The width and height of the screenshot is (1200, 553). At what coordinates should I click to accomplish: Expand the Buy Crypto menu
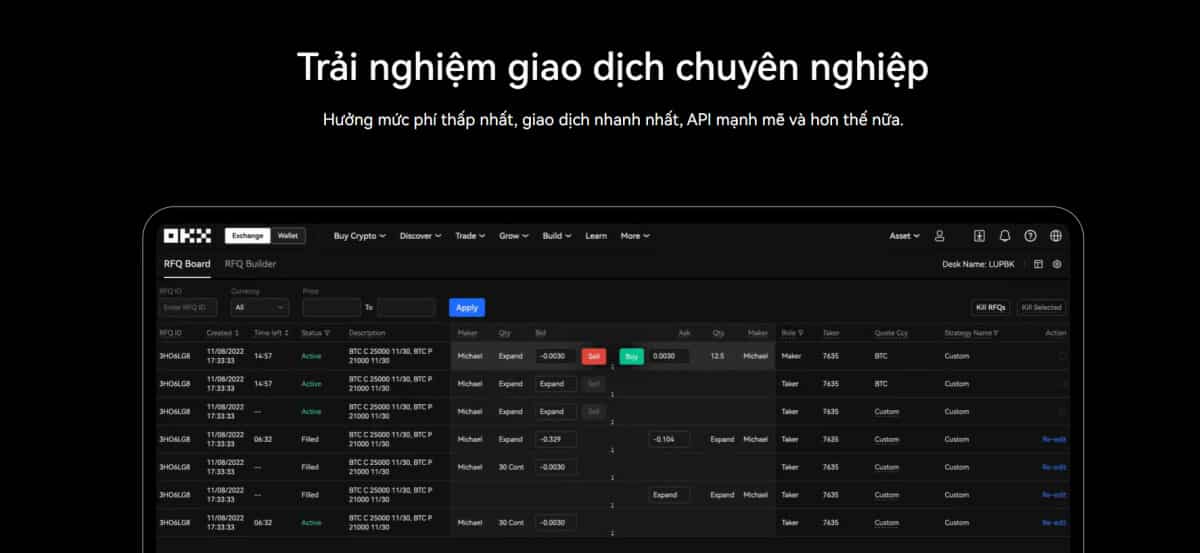click(359, 236)
